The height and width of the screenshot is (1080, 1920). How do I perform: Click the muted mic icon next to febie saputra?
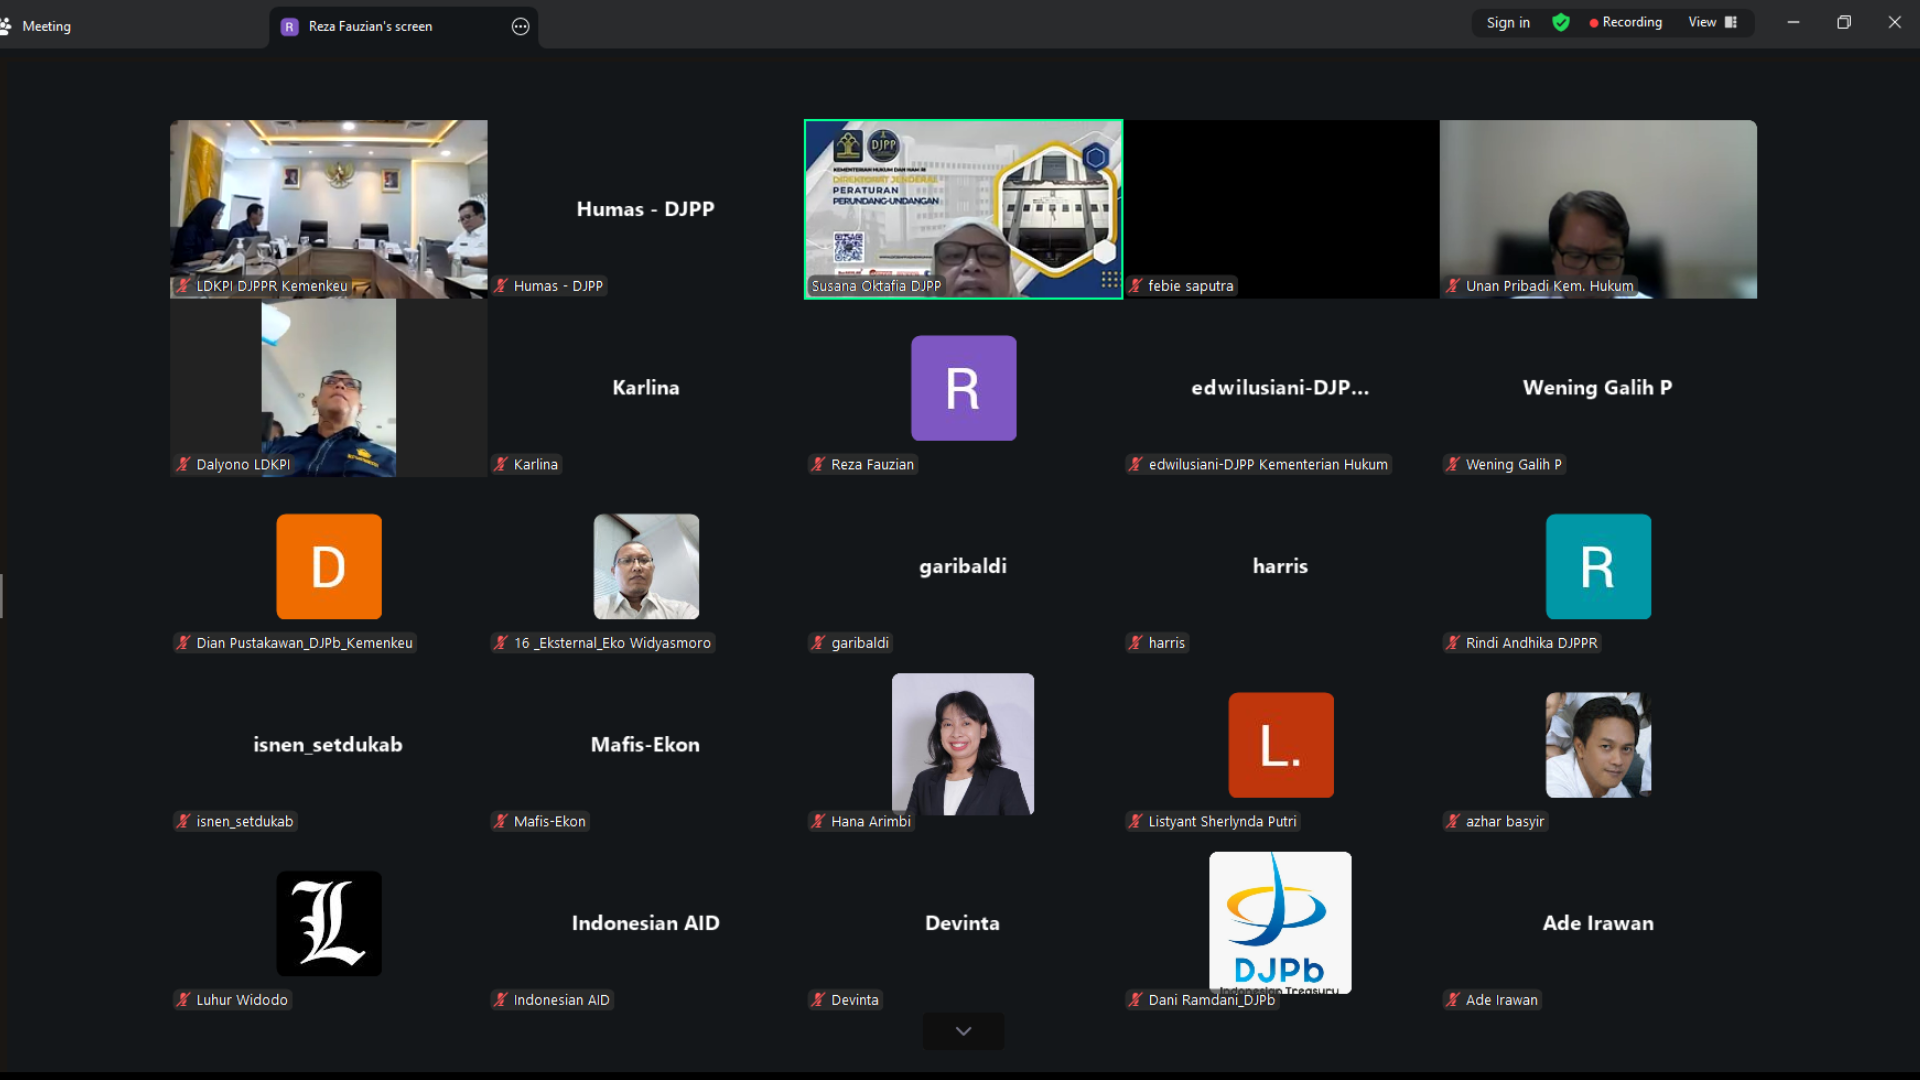point(1135,286)
